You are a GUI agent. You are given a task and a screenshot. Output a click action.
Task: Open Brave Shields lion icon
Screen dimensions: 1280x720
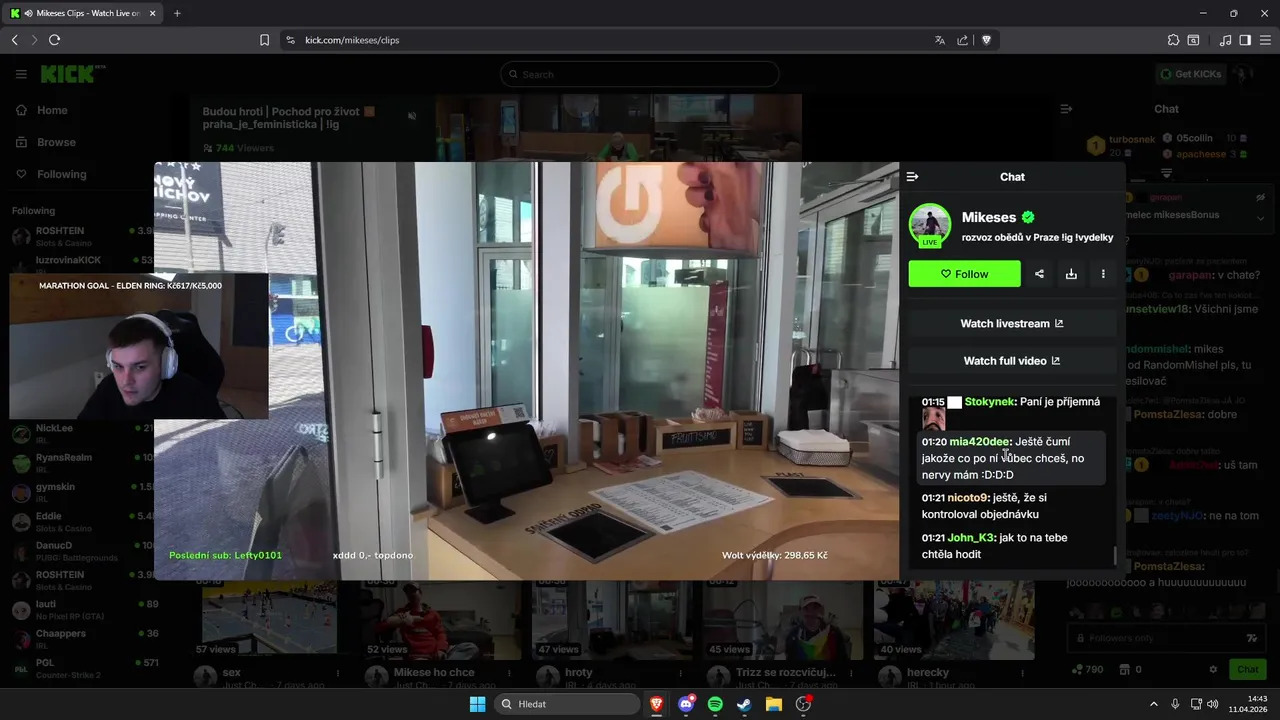pyautogui.click(x=986, y=40)
